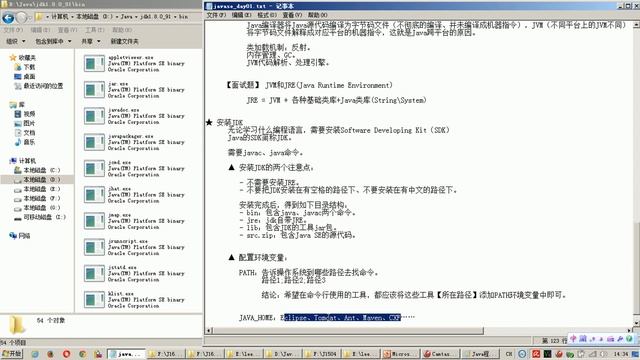This screenshot has width=640, height=360.
Task: Select the jmap.exe file icon
Action: (x=94, y=221)
